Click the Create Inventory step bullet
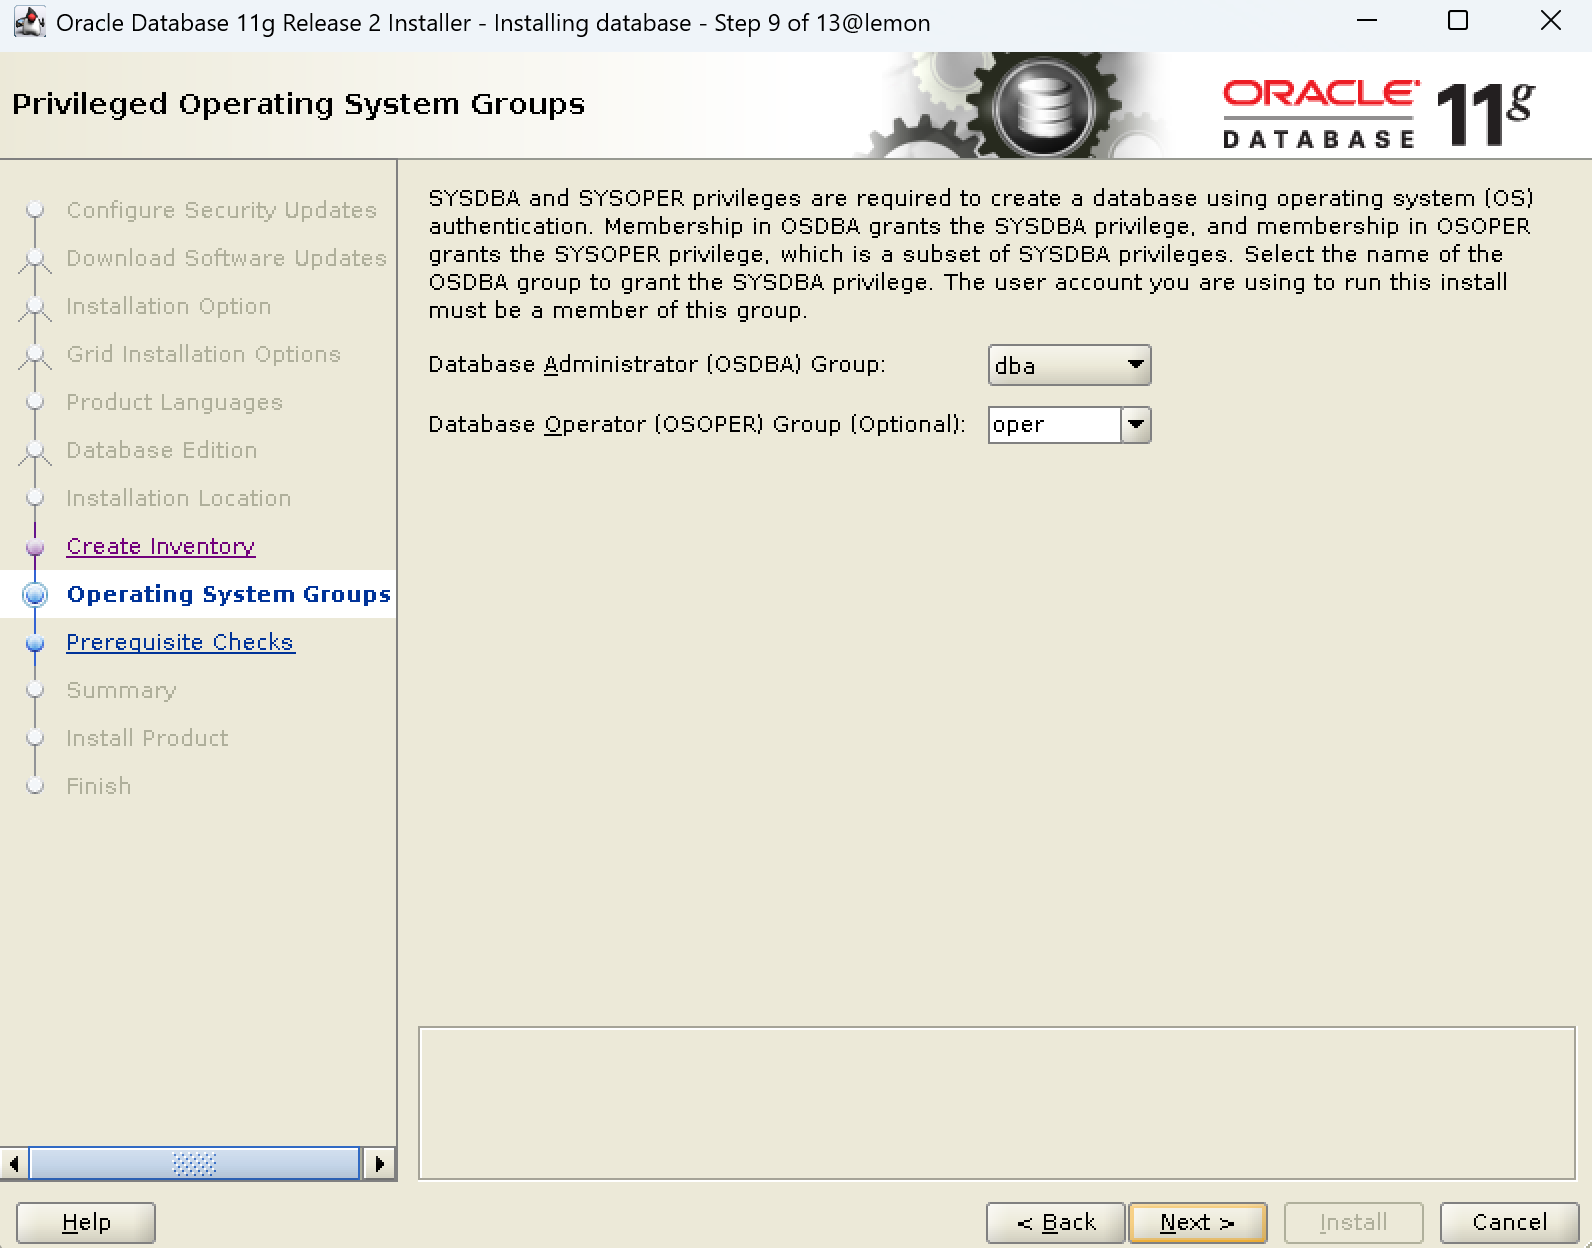Viewport: 1592px width, 1248px height. point(35,547)
